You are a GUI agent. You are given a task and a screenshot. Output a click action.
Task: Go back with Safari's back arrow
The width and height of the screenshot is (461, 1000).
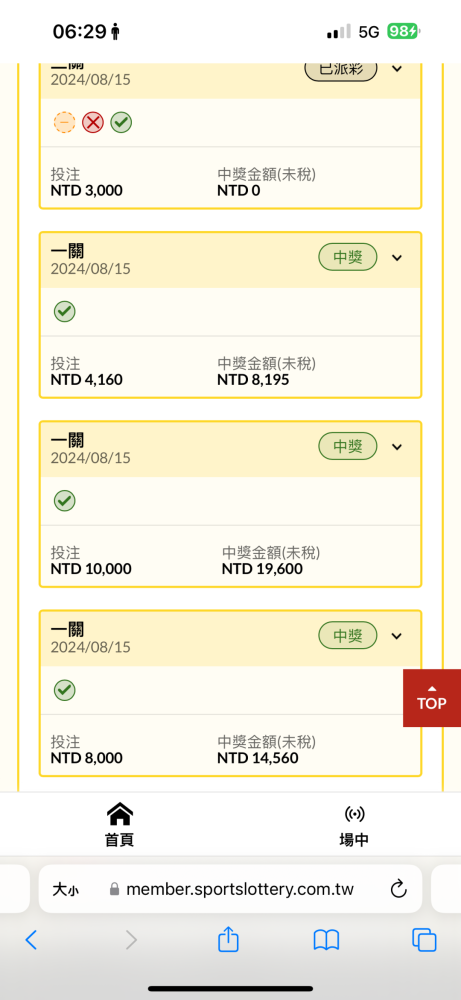31,940
